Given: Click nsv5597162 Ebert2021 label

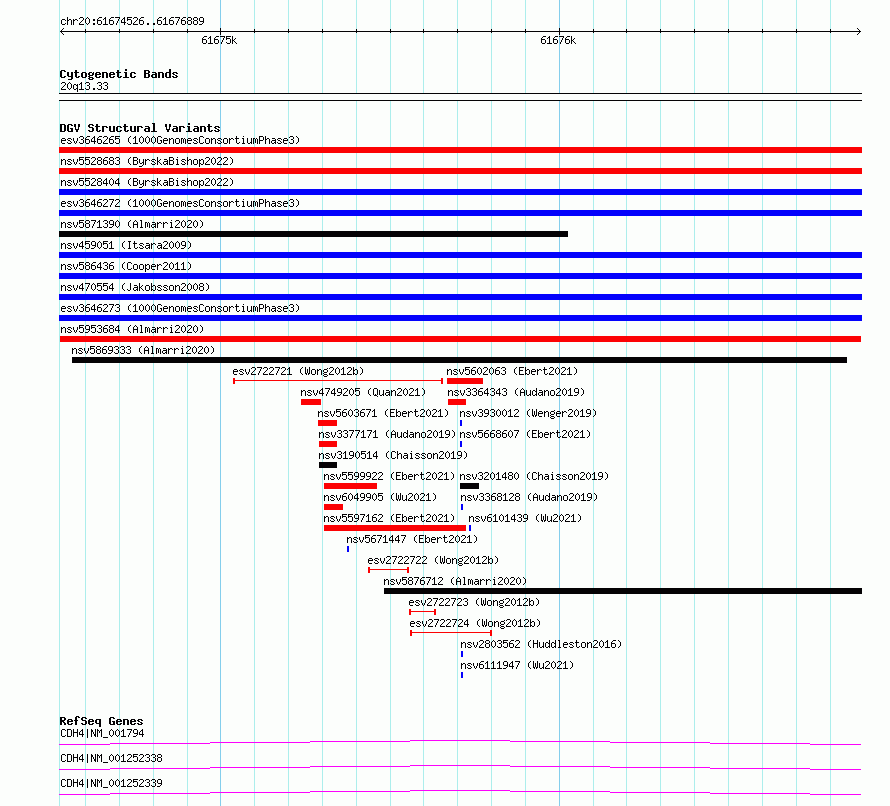Looking at the screenshot, I should coord(389,518).
